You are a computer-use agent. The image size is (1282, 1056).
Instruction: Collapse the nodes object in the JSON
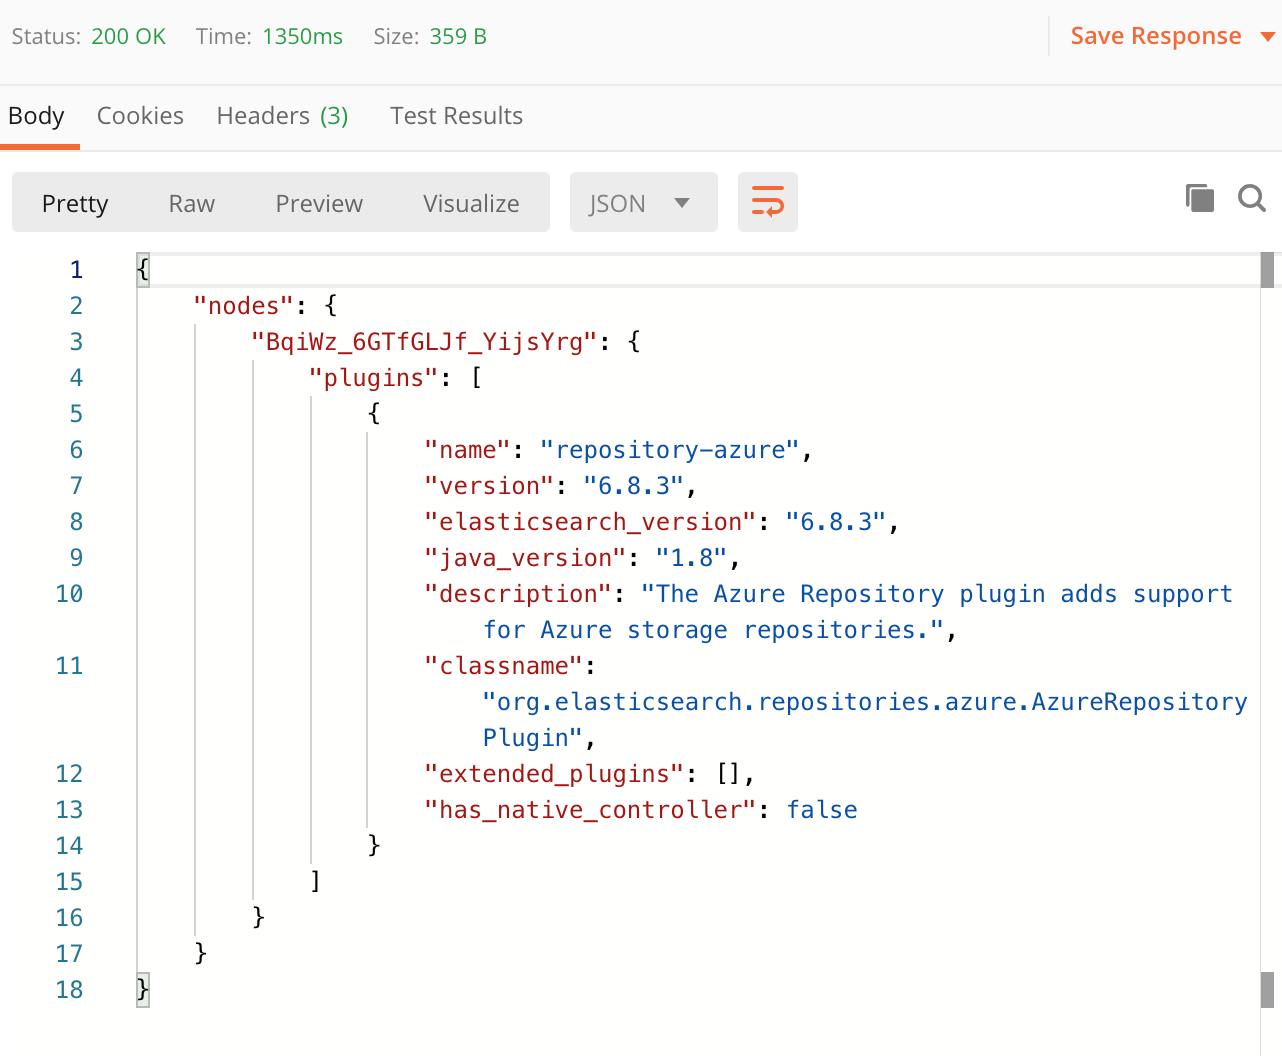pos(330,305)
